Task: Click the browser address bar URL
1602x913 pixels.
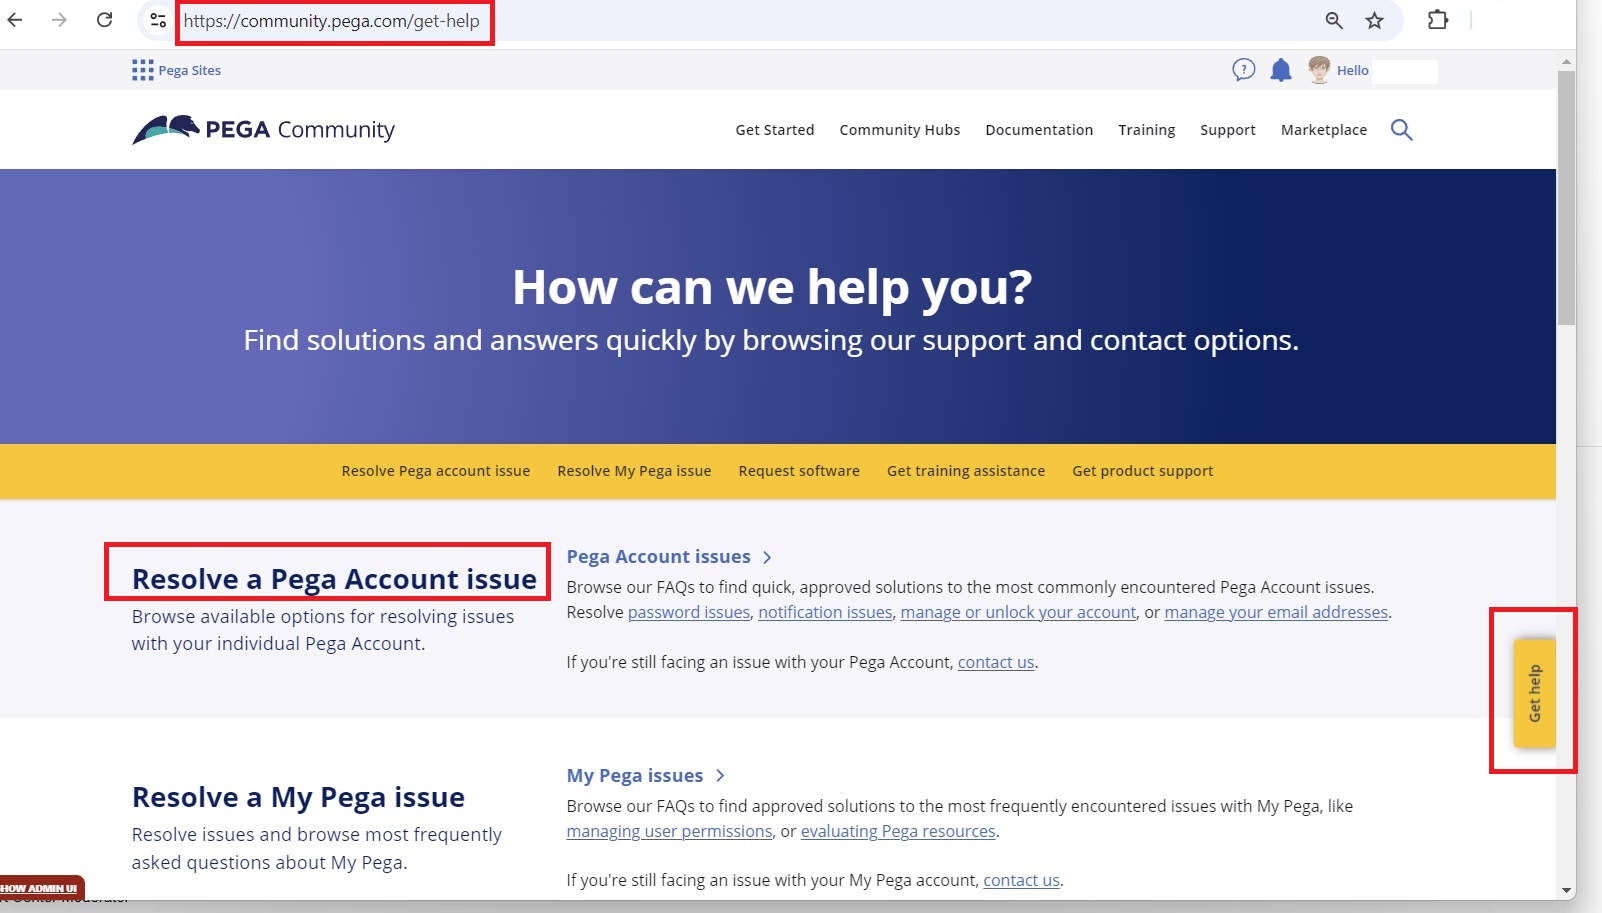Action: click(332, 21)
